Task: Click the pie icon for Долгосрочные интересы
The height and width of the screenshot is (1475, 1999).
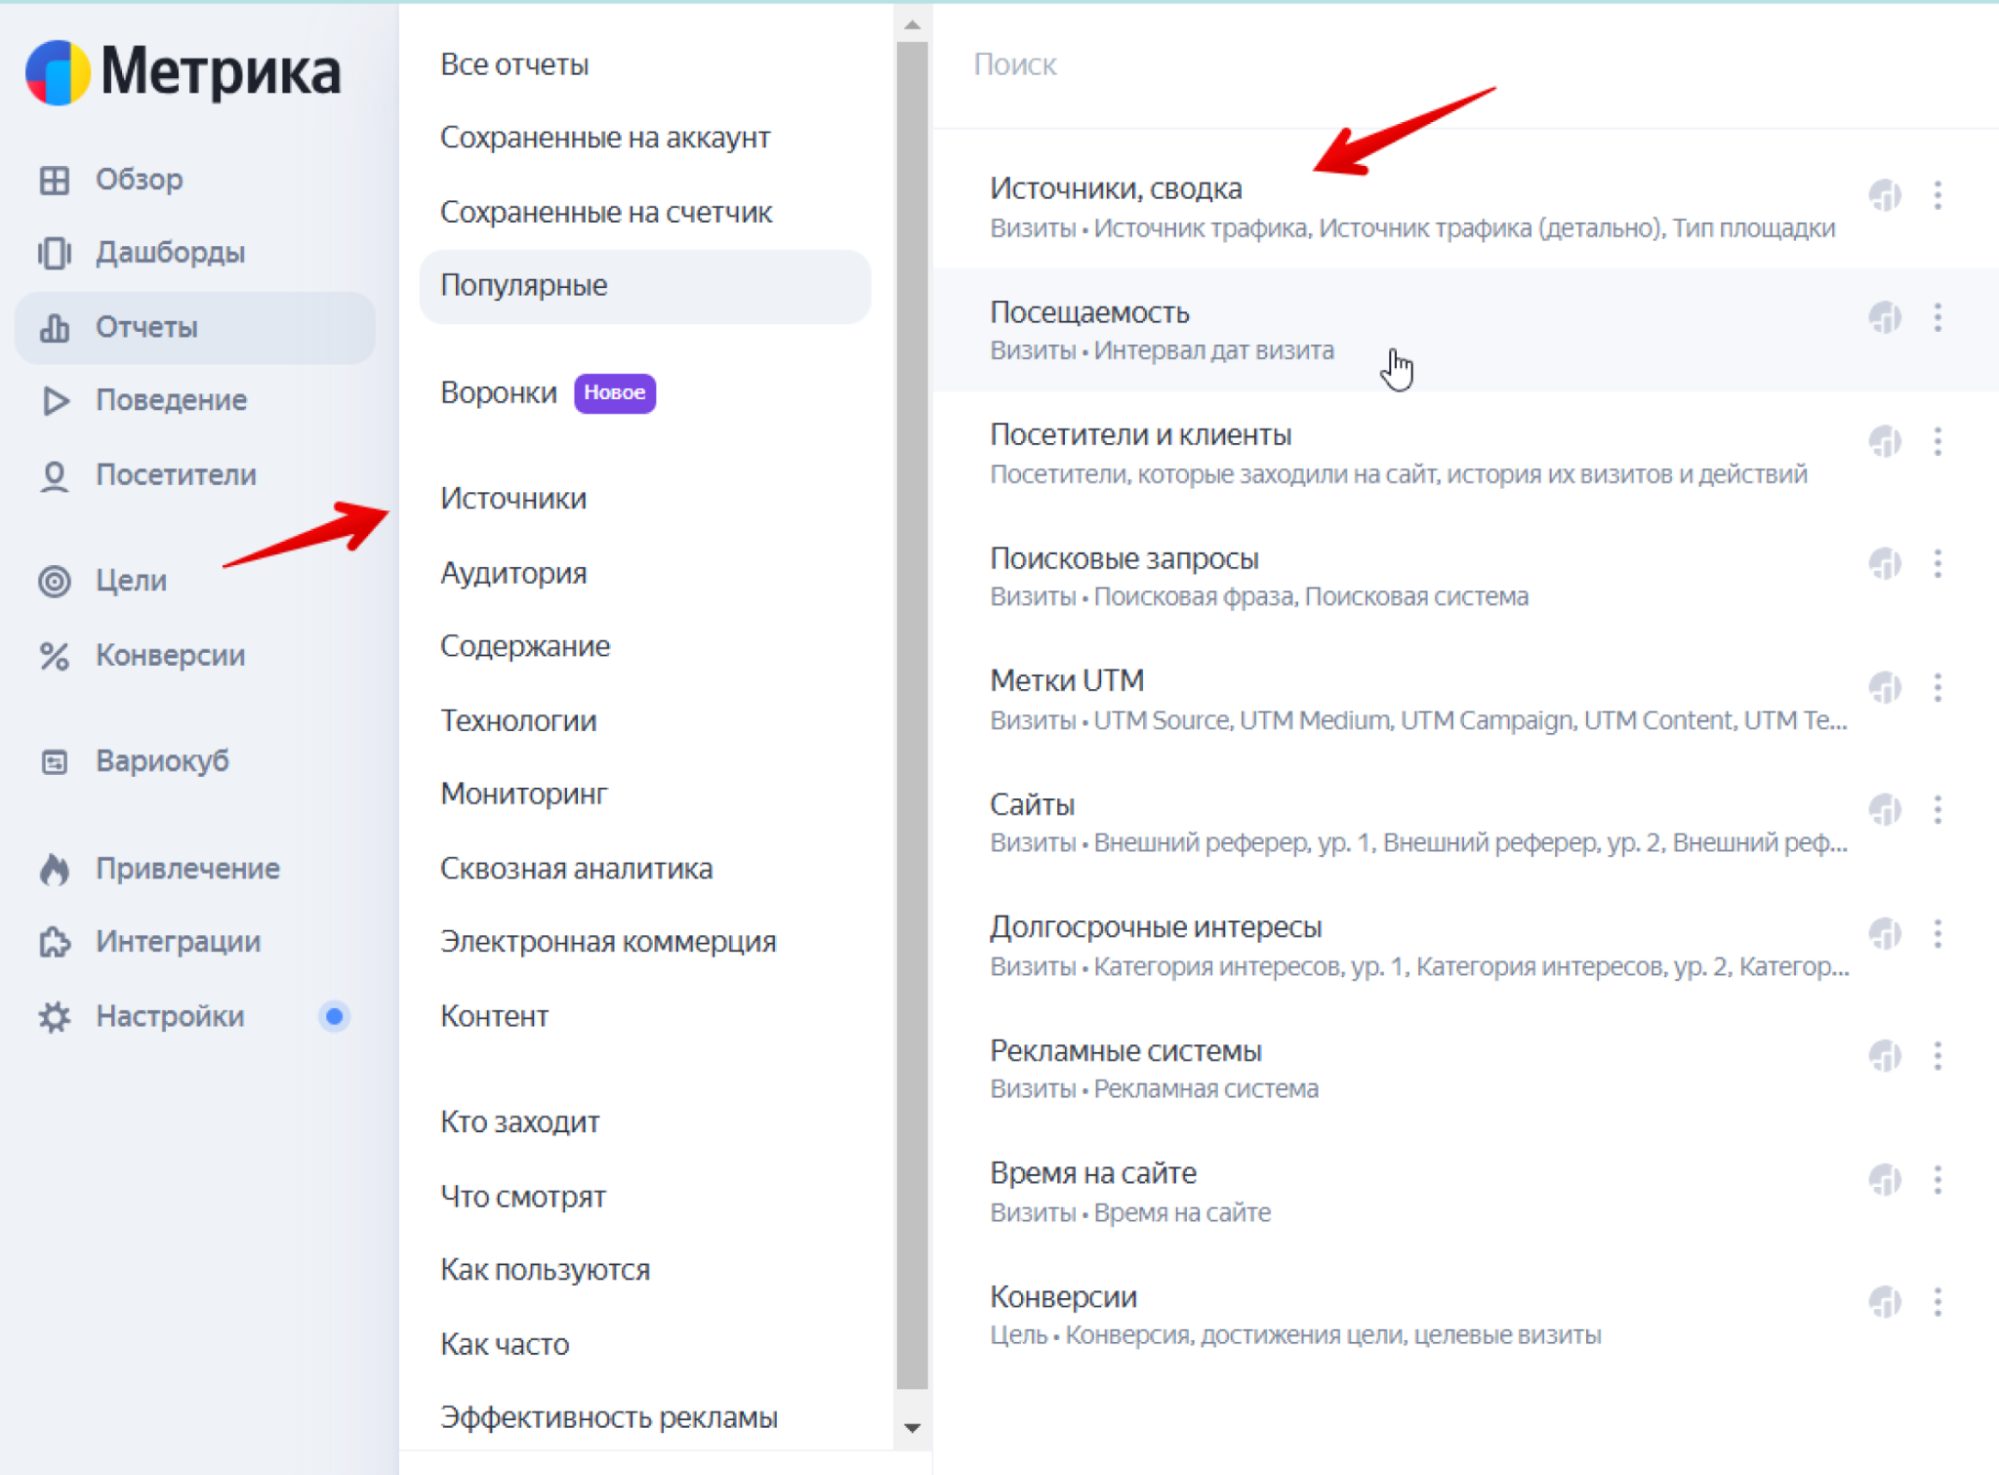Action: tap(1885, 933)
